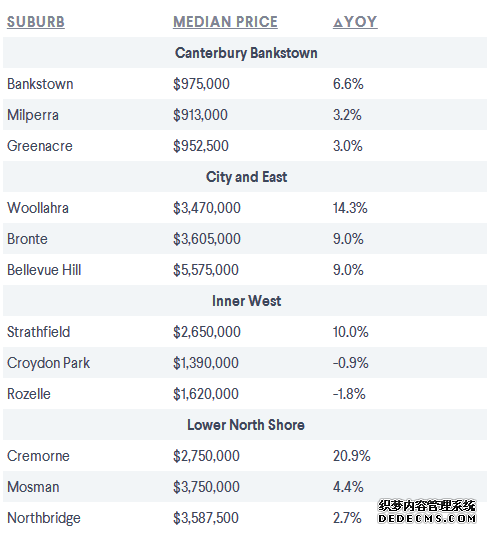
Task: Click the Woollahra suburb name
Action: click(38, 208)
